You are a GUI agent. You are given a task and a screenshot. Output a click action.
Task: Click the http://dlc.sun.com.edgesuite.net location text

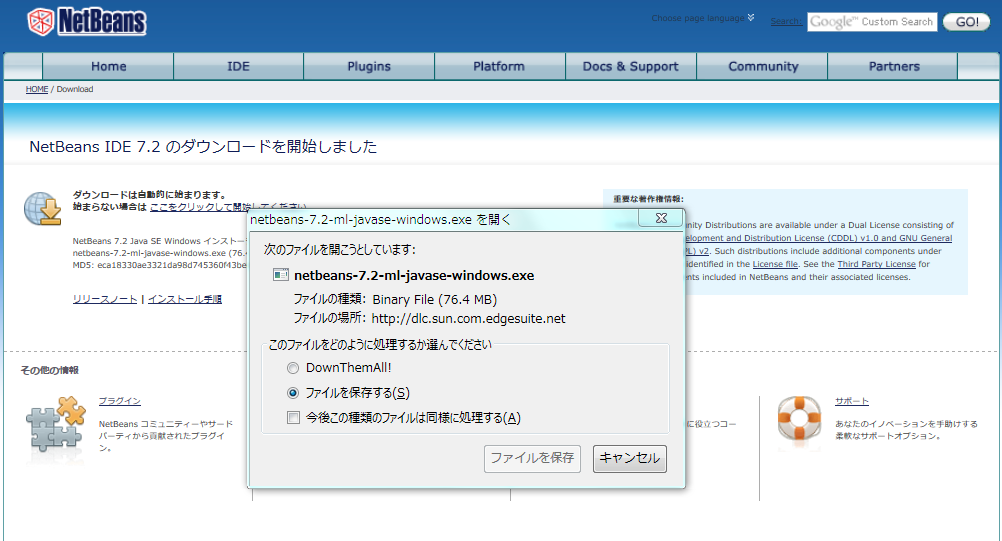(468, 318)
